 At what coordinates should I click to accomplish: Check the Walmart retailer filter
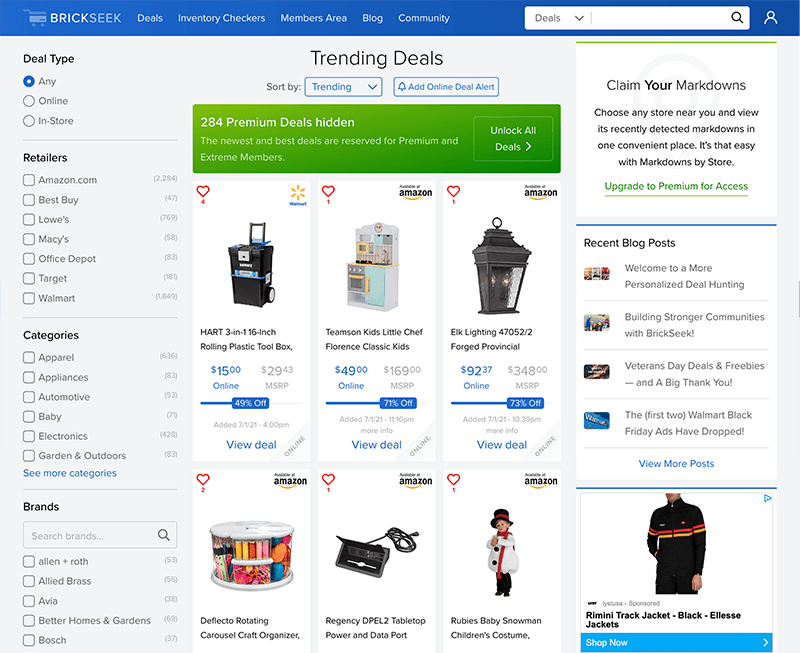(29, 298)
